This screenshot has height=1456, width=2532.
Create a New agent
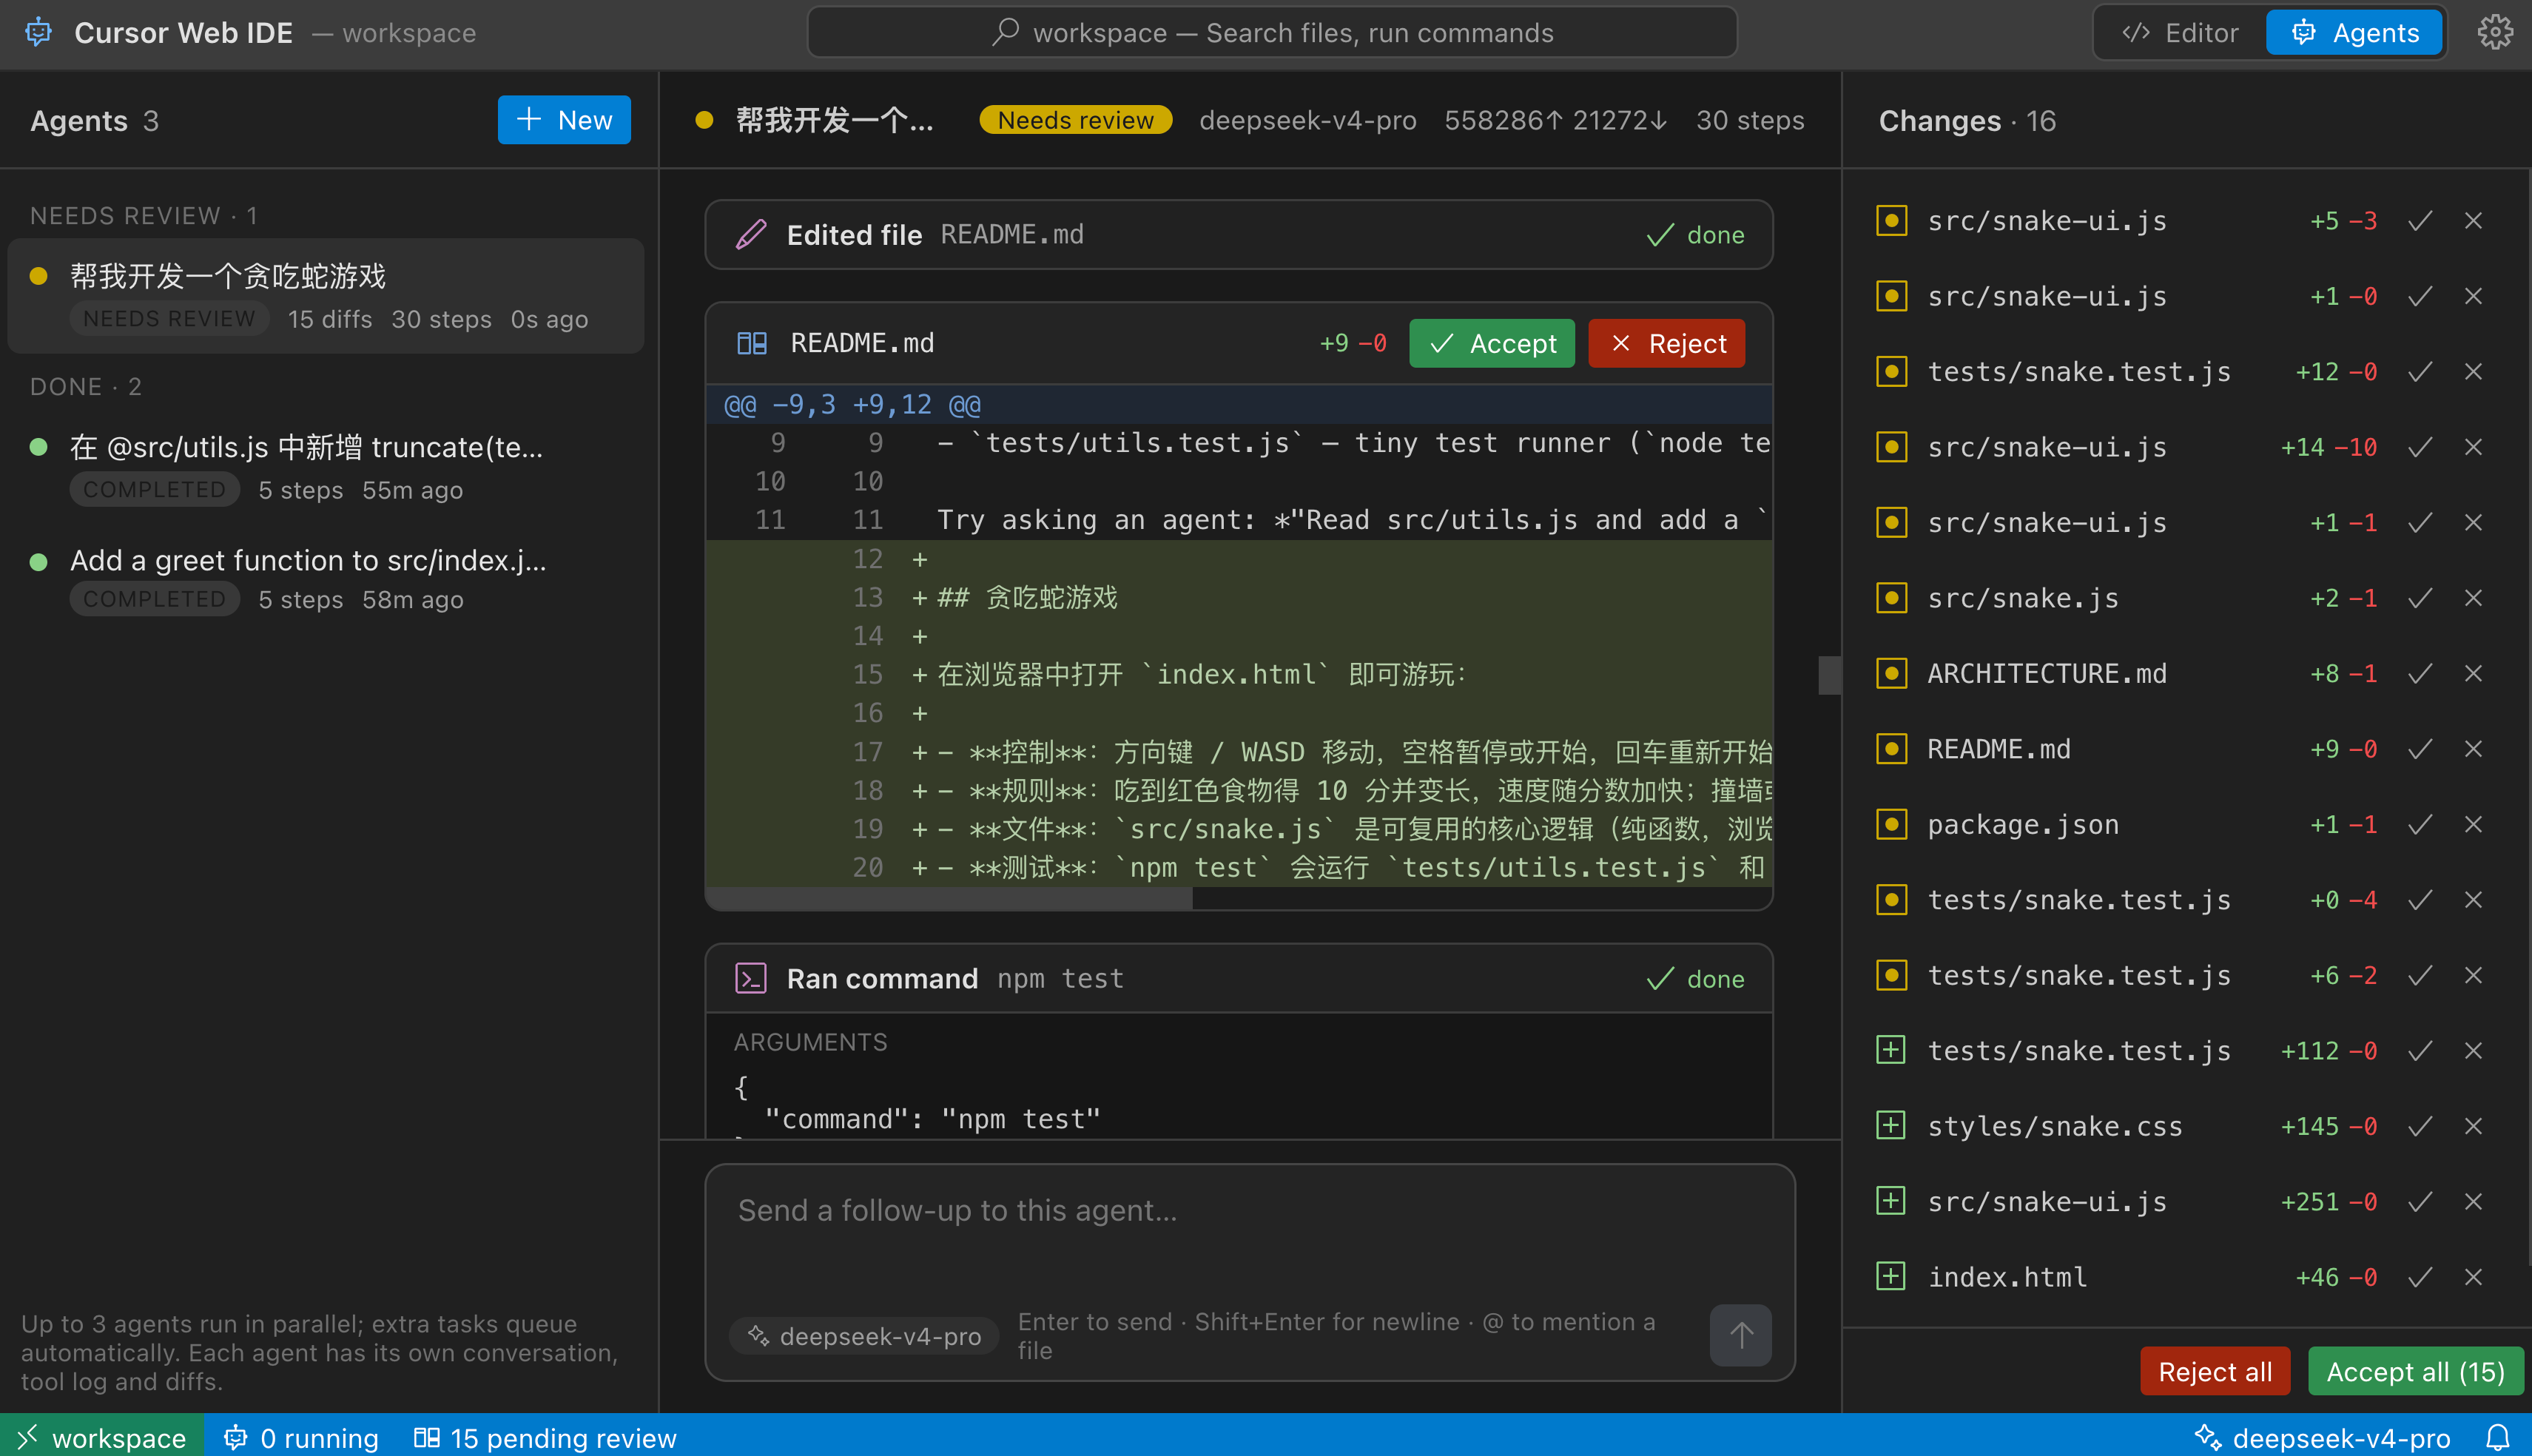564,120
